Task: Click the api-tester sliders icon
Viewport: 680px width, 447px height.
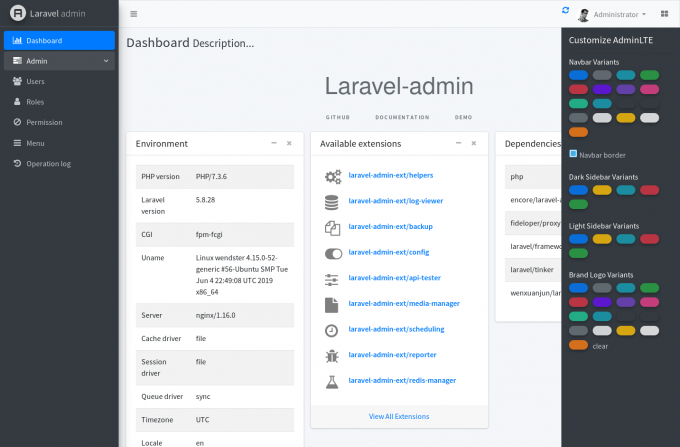Action: coord(331,280)
